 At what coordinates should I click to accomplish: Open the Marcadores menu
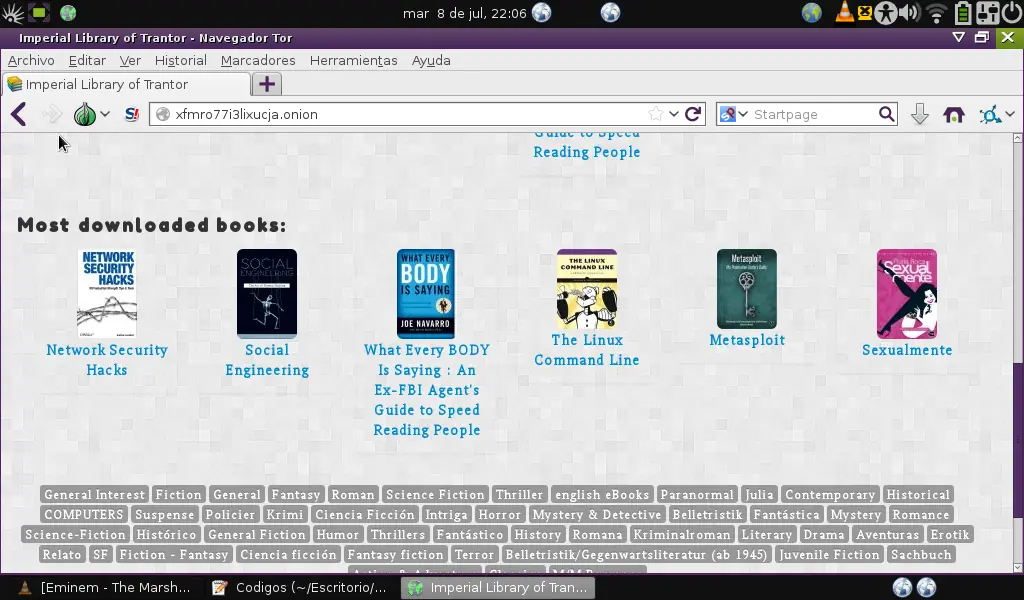point(258,61)
